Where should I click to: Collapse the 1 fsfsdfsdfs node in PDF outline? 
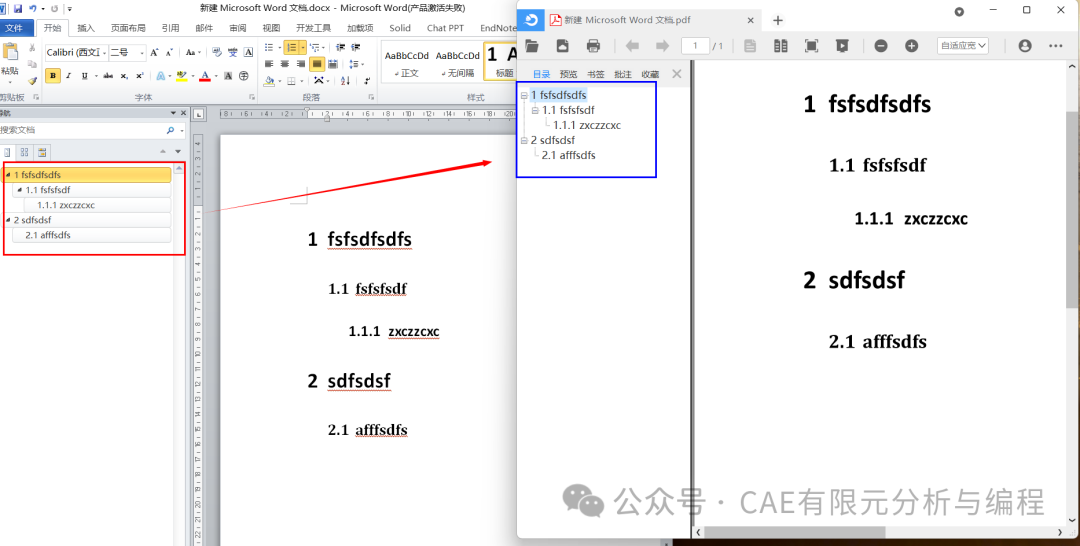[x=524, y=95]
